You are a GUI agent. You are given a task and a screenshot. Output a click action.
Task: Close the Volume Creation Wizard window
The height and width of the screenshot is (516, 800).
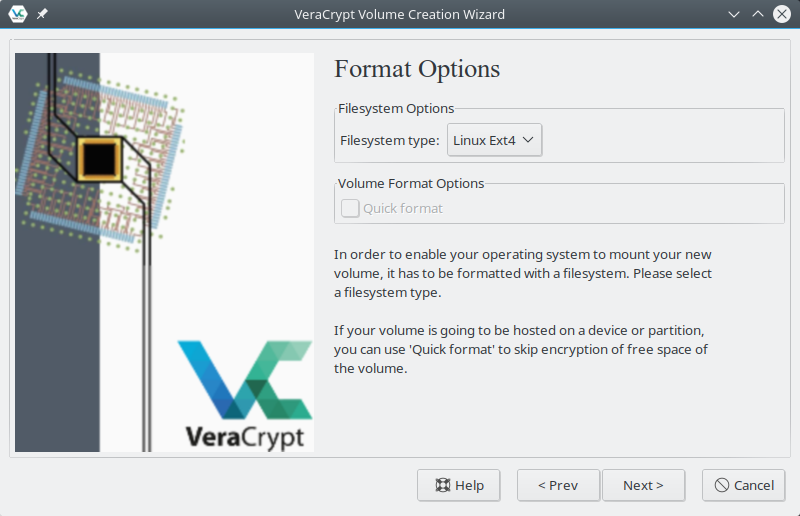coord(782,14)
